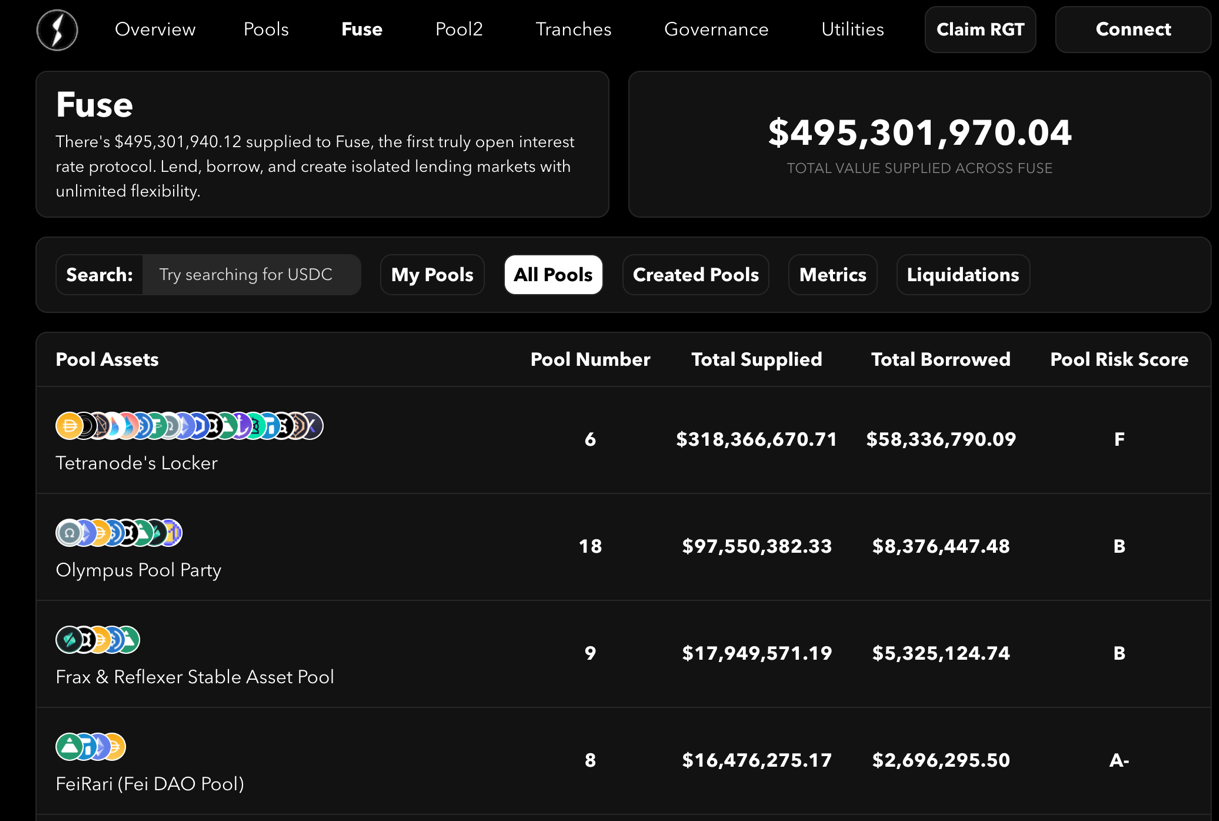Select the All Pools filter
Viewport: 1219px width, 821px height.
pos(553,275)
